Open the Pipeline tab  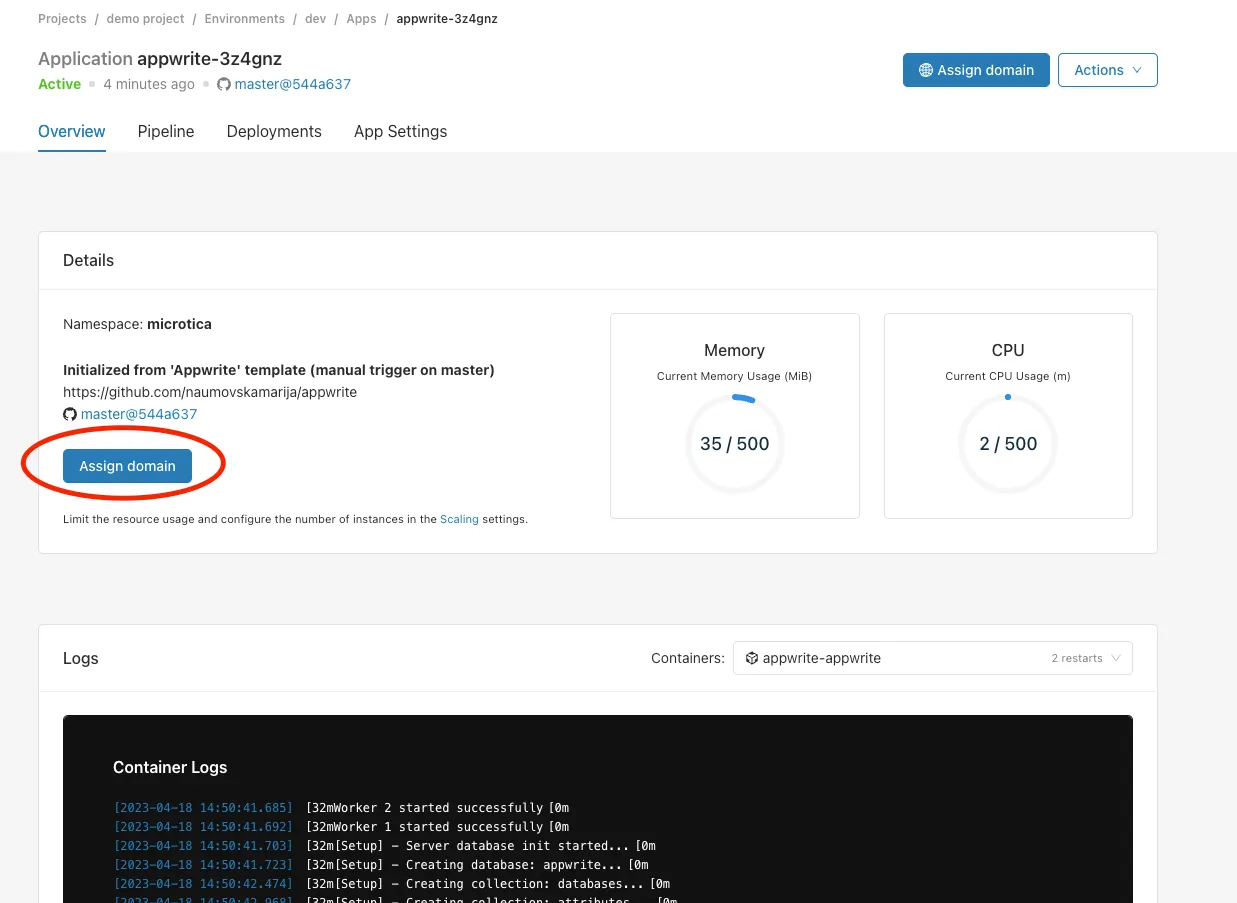click(x=166, y=131)
